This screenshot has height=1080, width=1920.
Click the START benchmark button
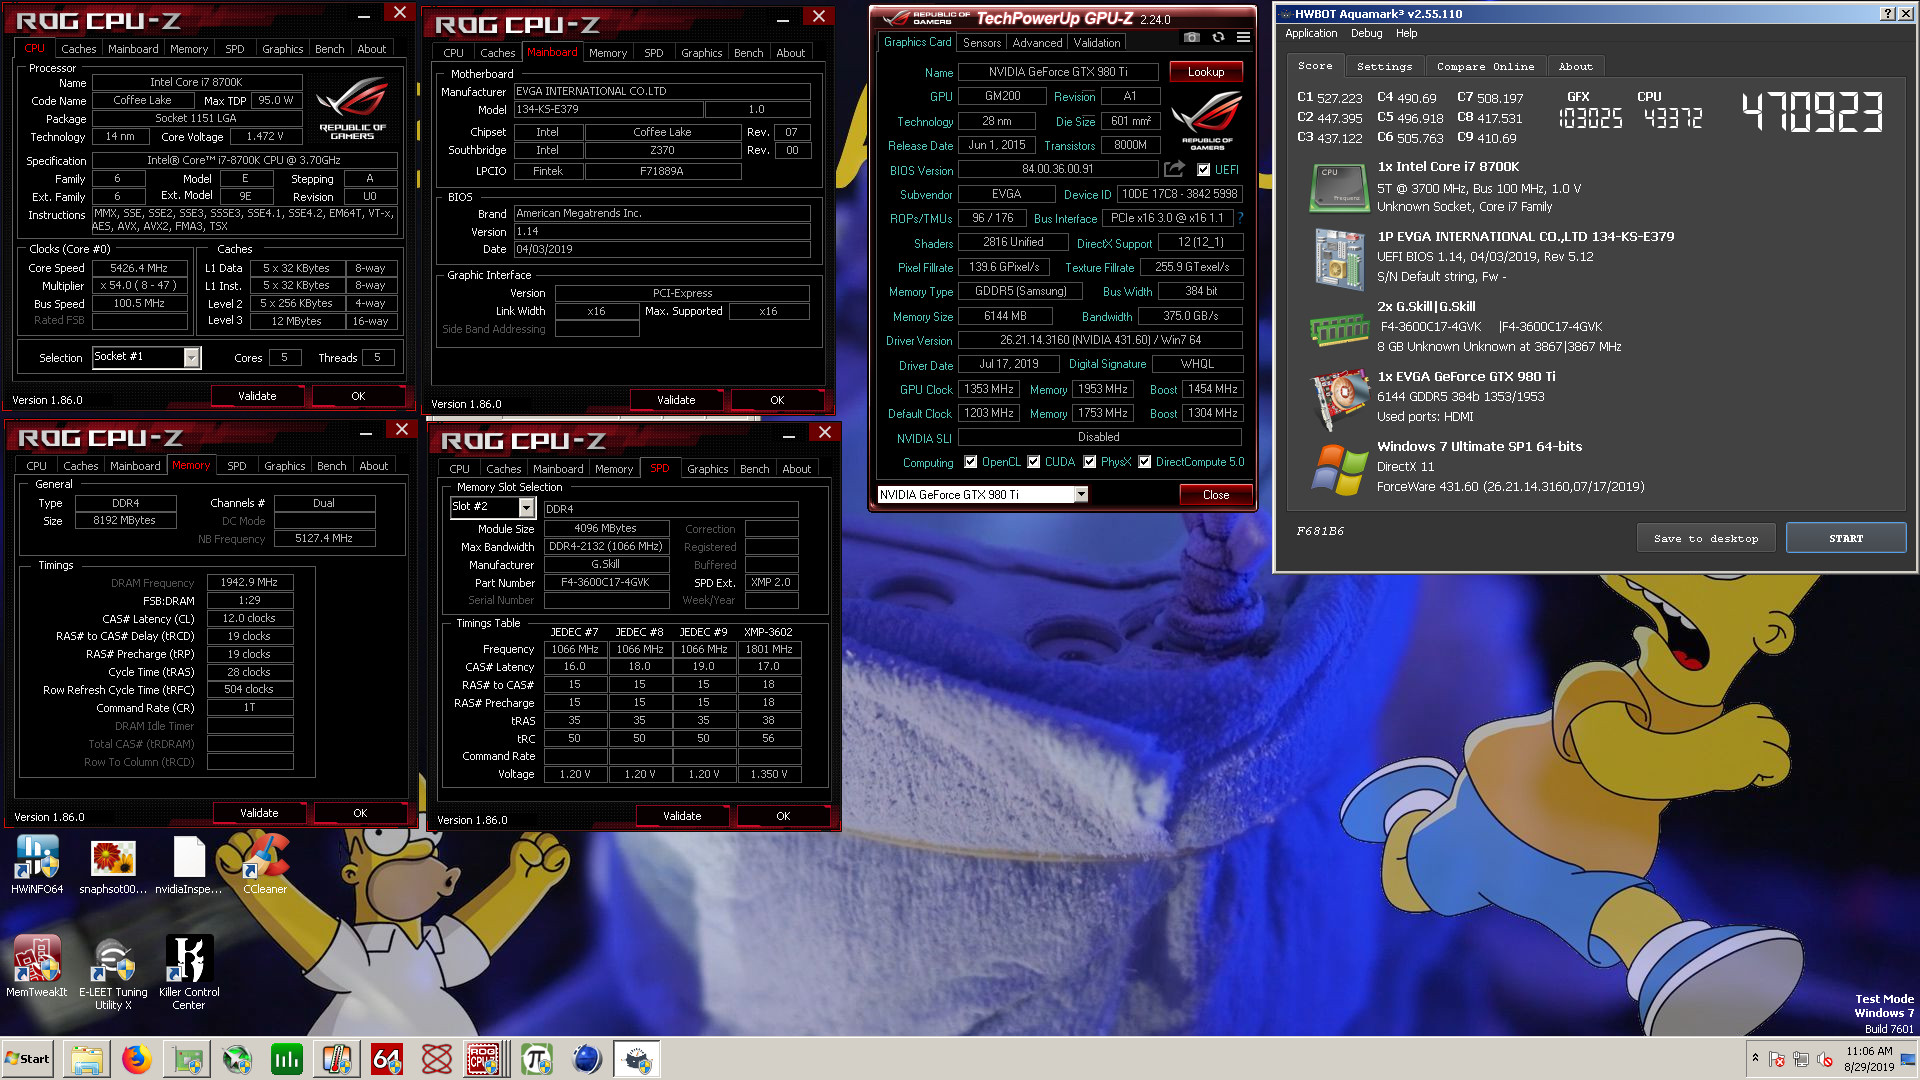tap(1846, 538)
